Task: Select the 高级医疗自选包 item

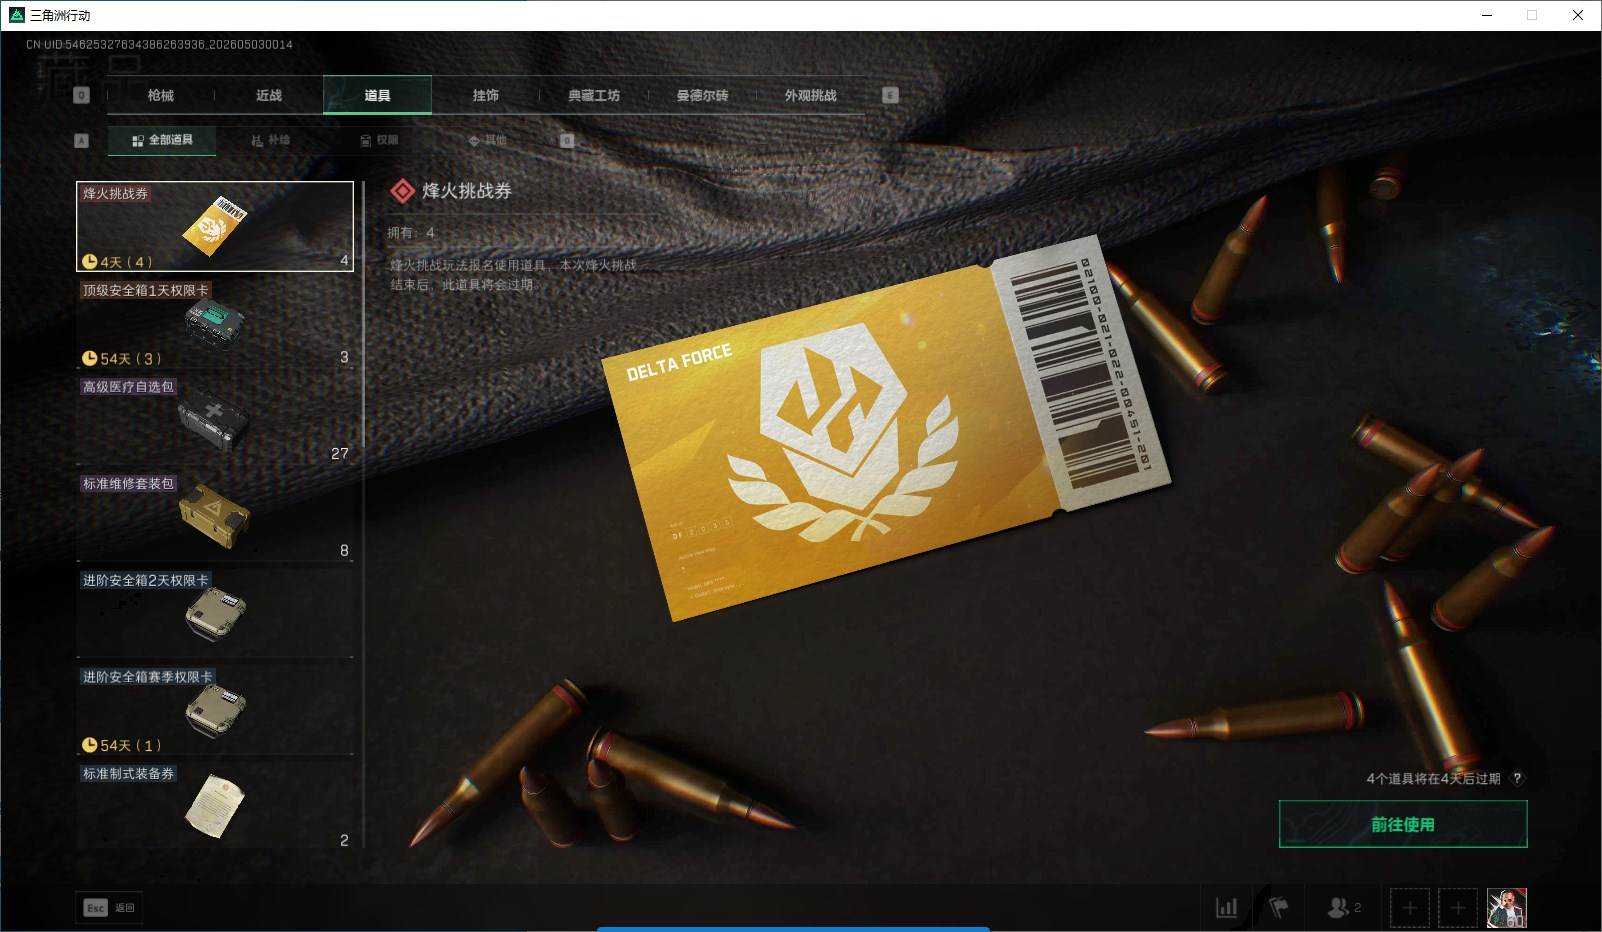Action: (215, 420)
